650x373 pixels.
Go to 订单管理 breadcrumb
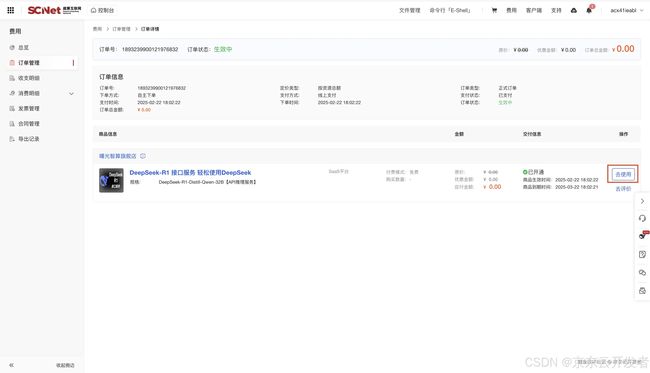pos(121,29)
